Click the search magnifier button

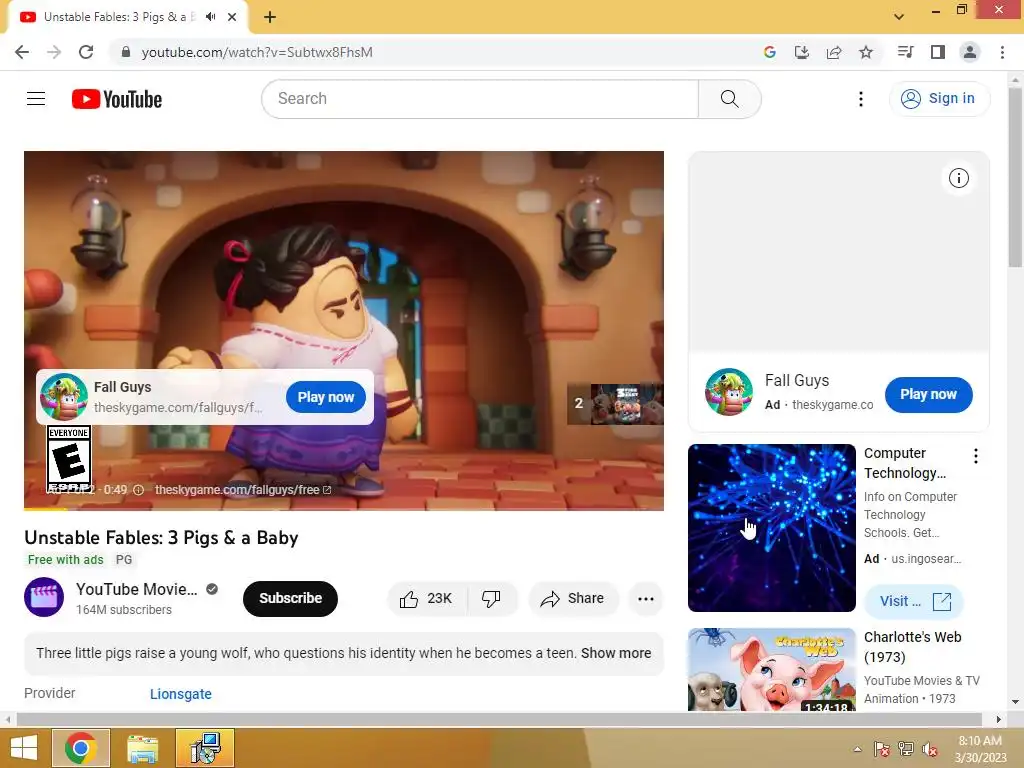729,99
